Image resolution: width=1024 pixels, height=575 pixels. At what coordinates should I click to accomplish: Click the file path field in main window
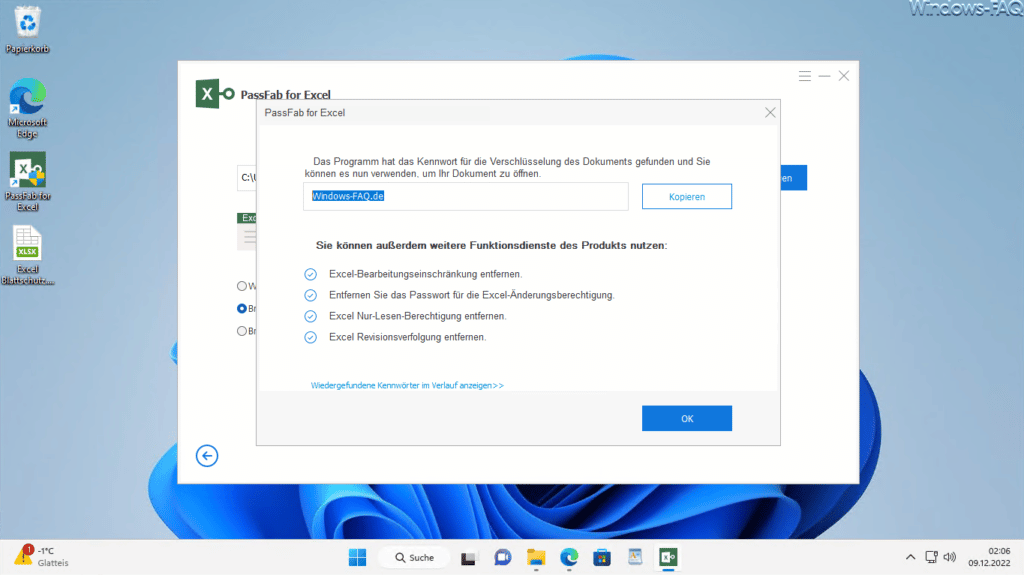tap(247, 178)
